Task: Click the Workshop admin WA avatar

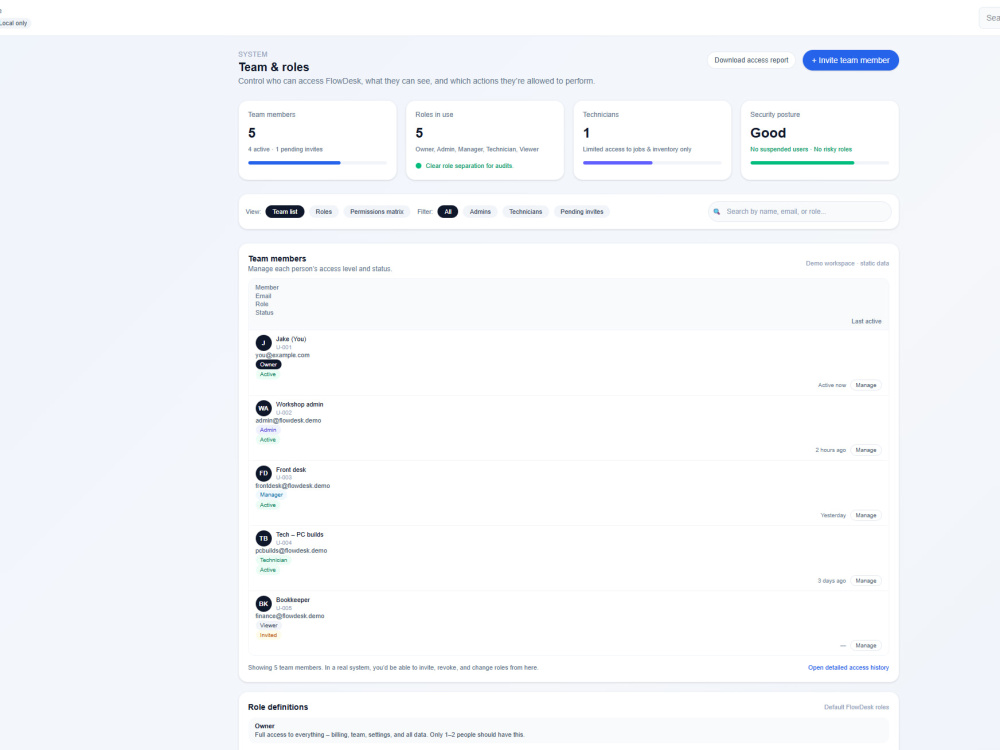Action: point(263,408)
